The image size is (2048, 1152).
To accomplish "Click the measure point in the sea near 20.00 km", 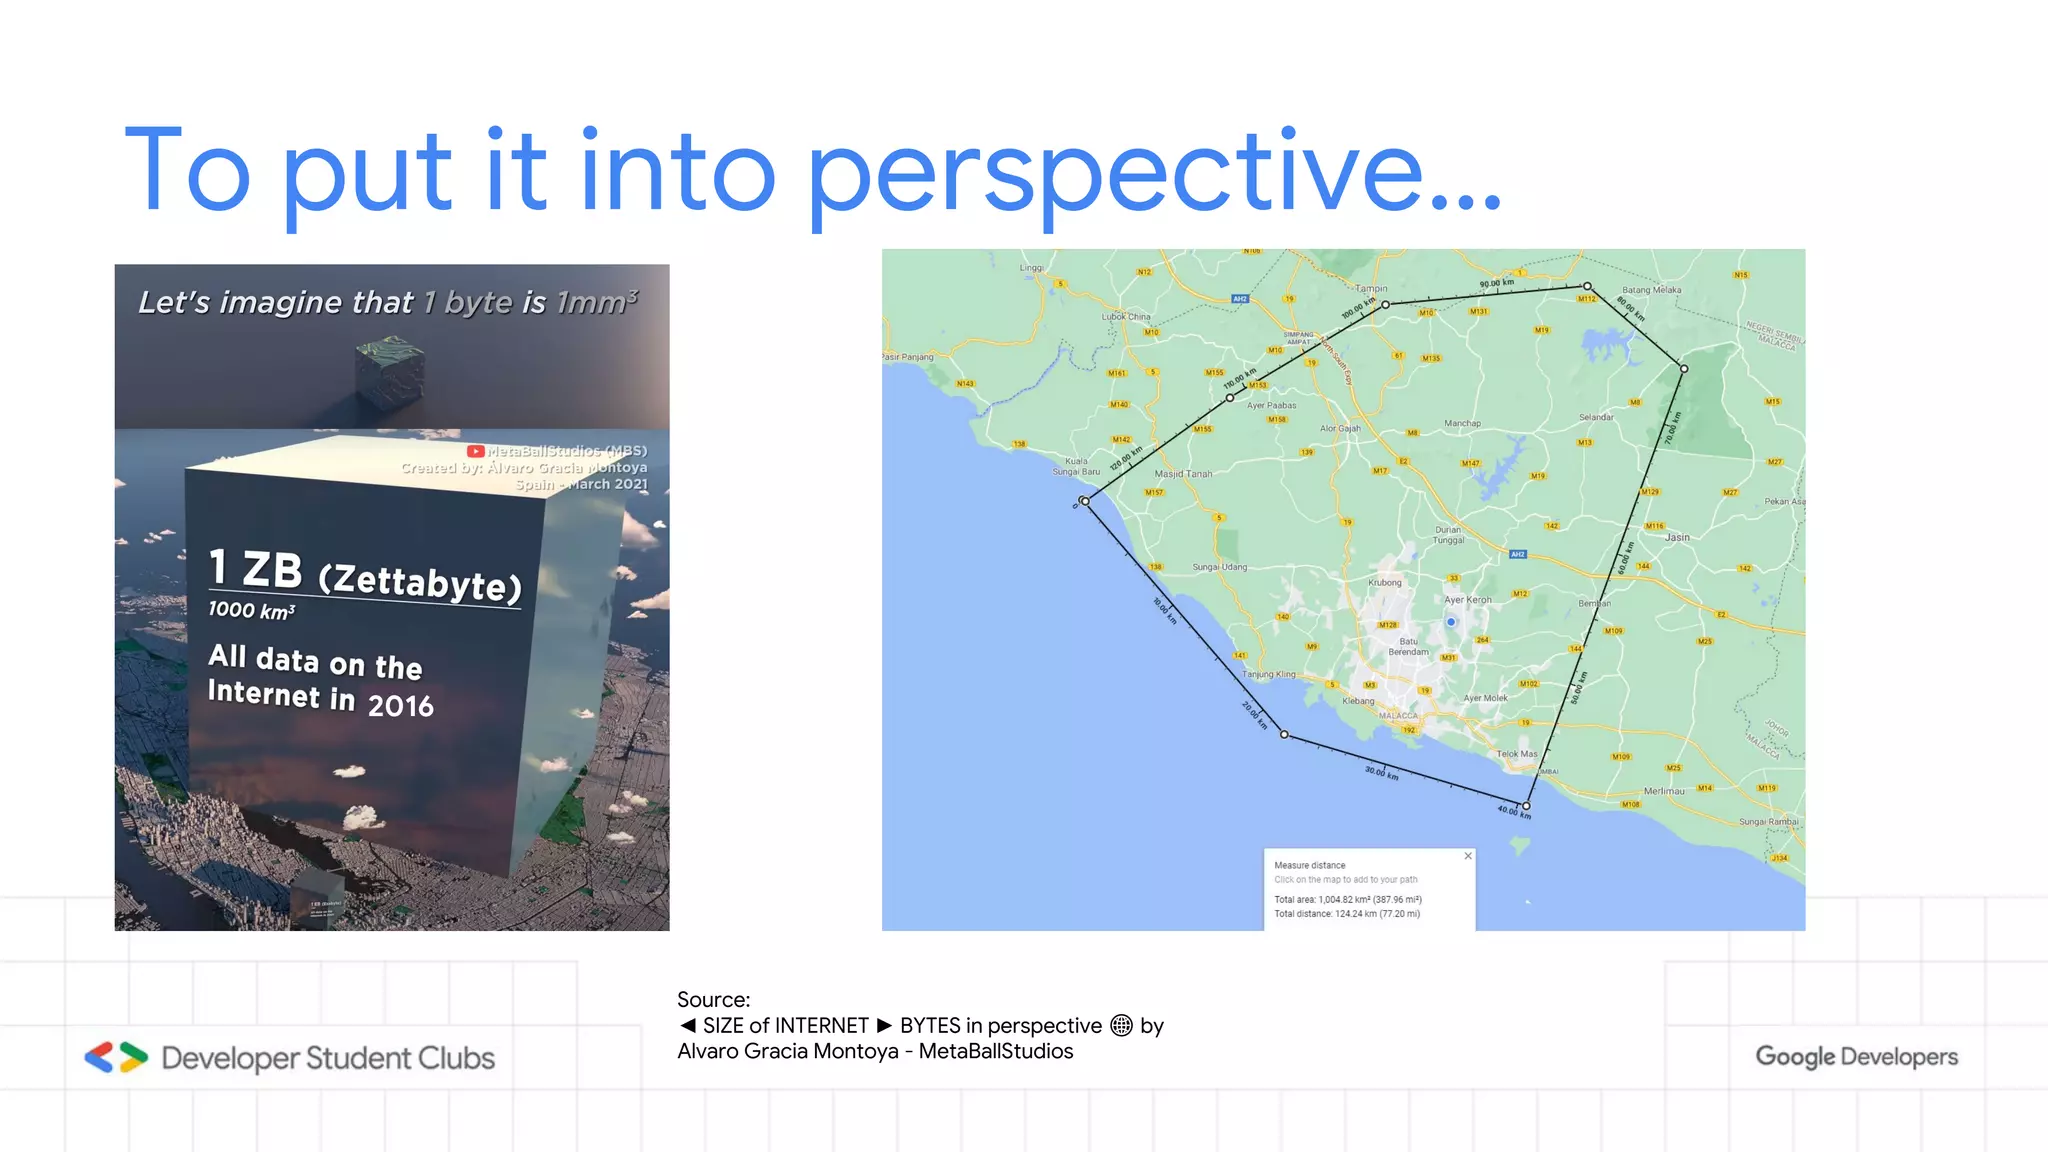I will (x=1285, y=735).
